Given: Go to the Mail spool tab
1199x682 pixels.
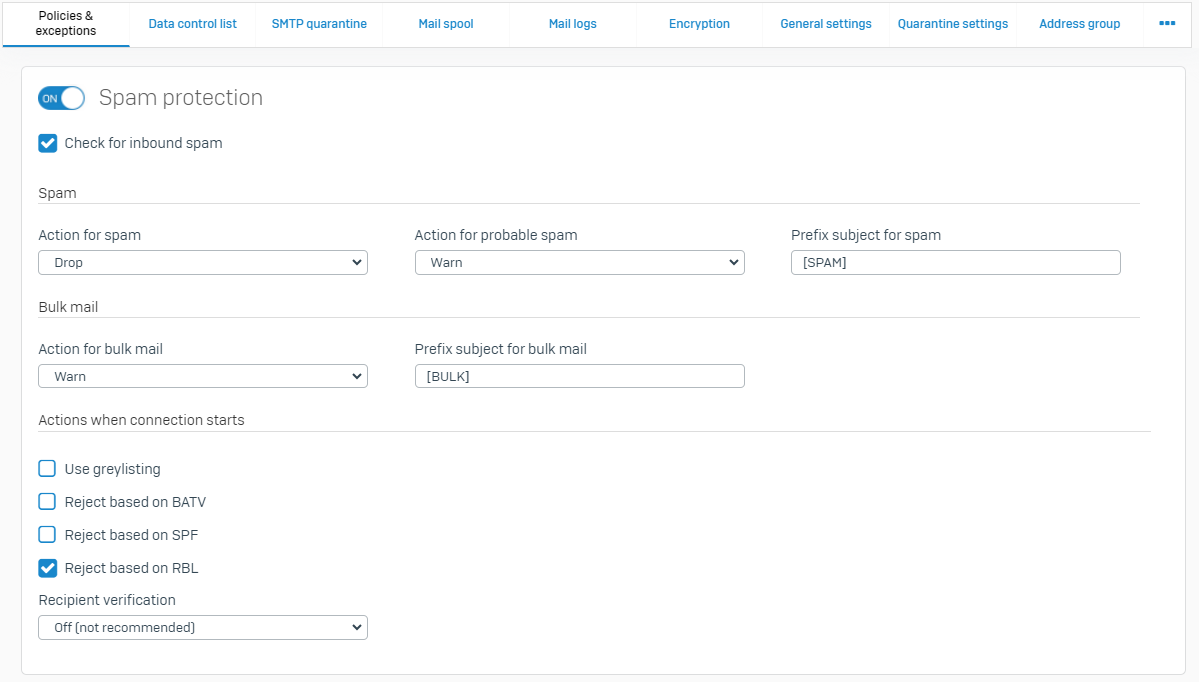Looking at the screenshot, I should 446,24.
